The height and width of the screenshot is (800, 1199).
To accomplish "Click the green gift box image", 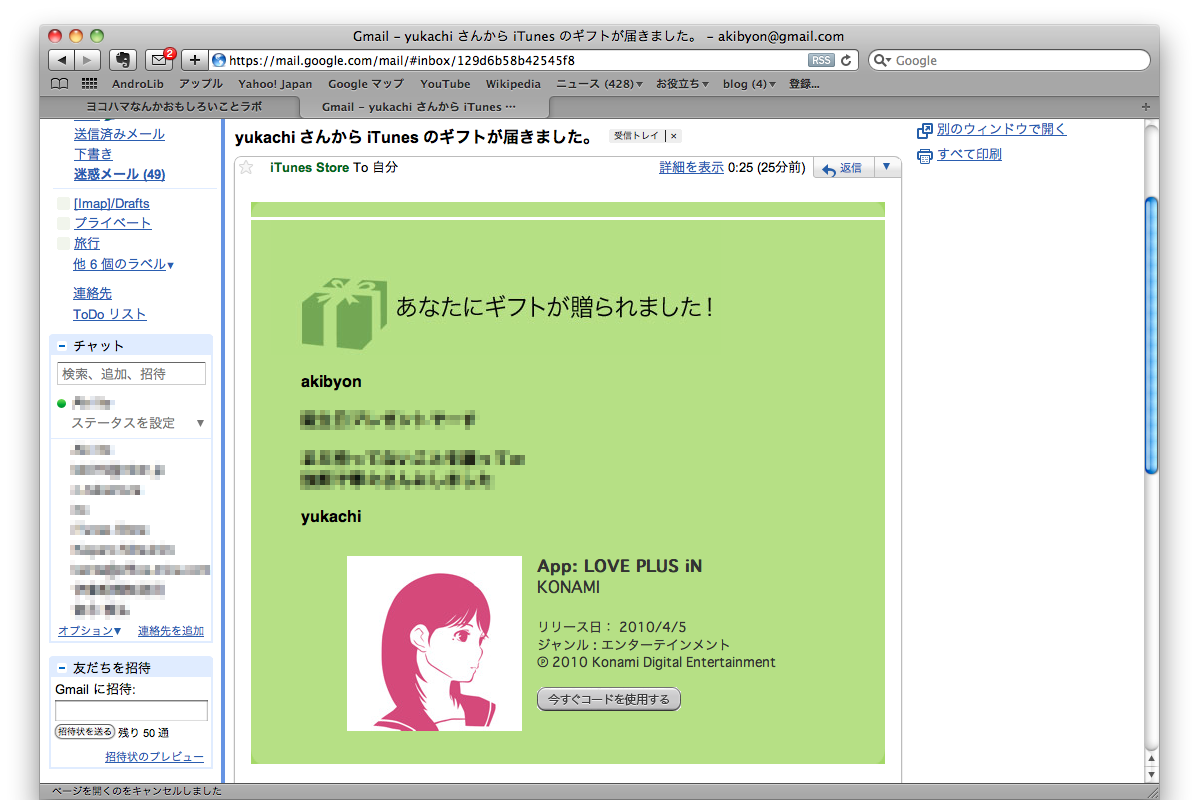I will click(343, 313).
